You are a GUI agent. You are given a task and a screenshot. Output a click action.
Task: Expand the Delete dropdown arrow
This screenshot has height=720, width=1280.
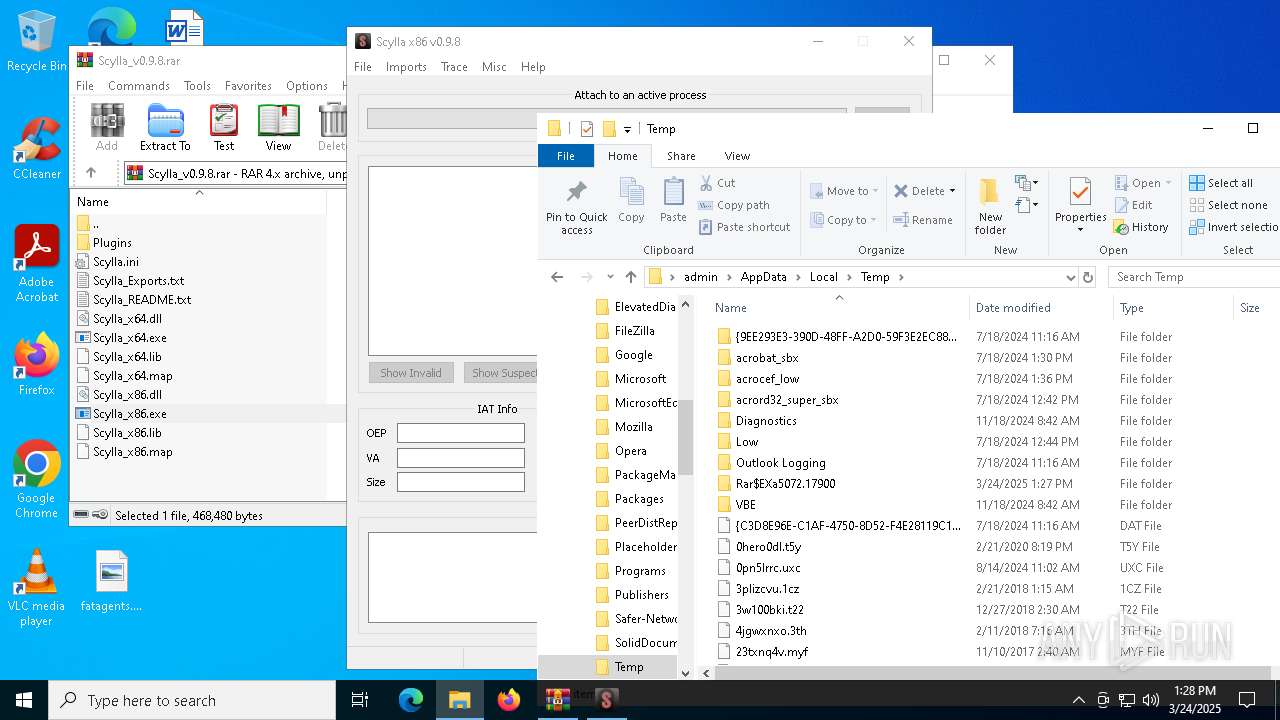point(952,191)
